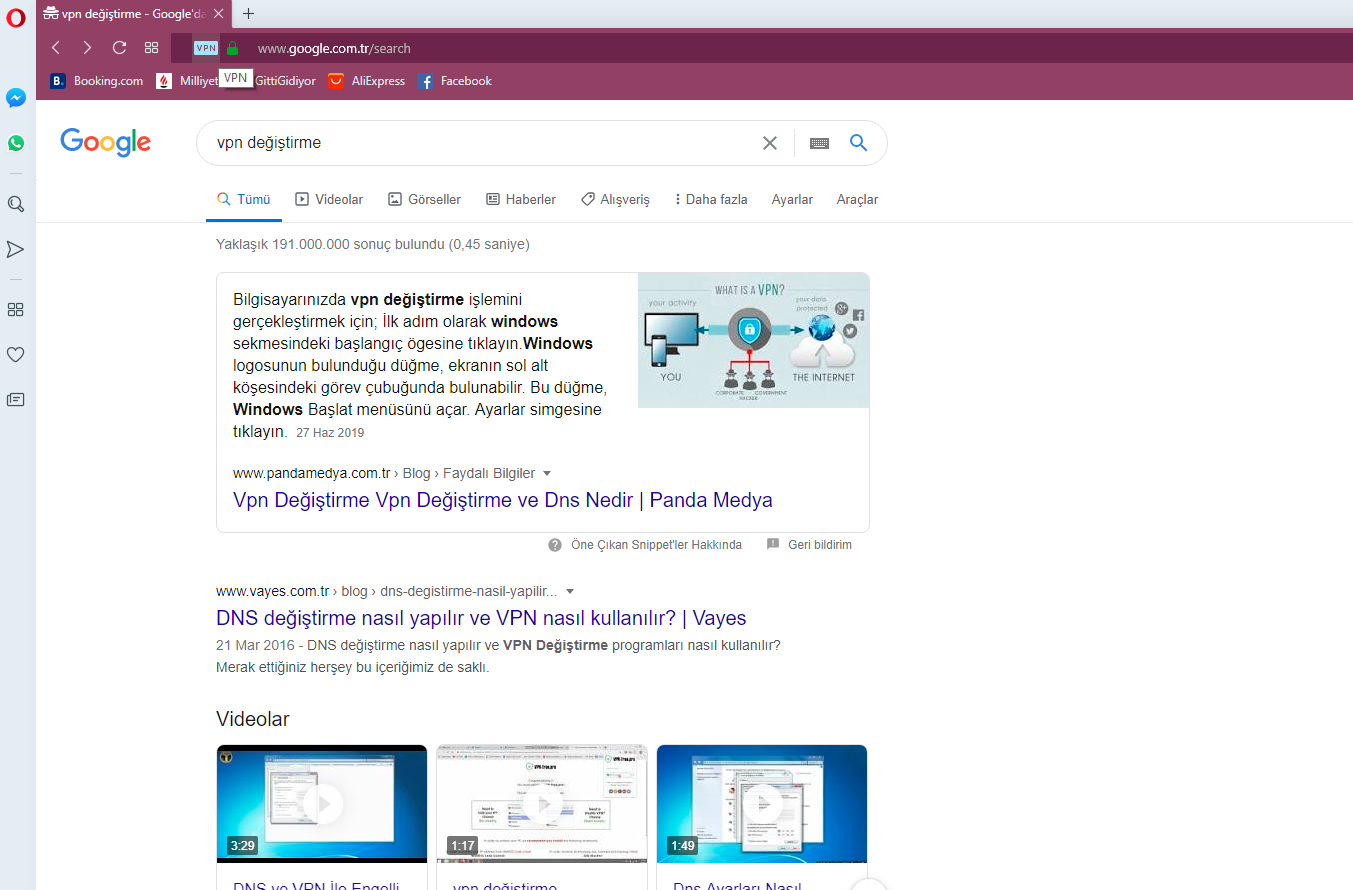Open the personal news icon in sidebar
This screenshot has height=890, width=1353.
coord(16,399)
